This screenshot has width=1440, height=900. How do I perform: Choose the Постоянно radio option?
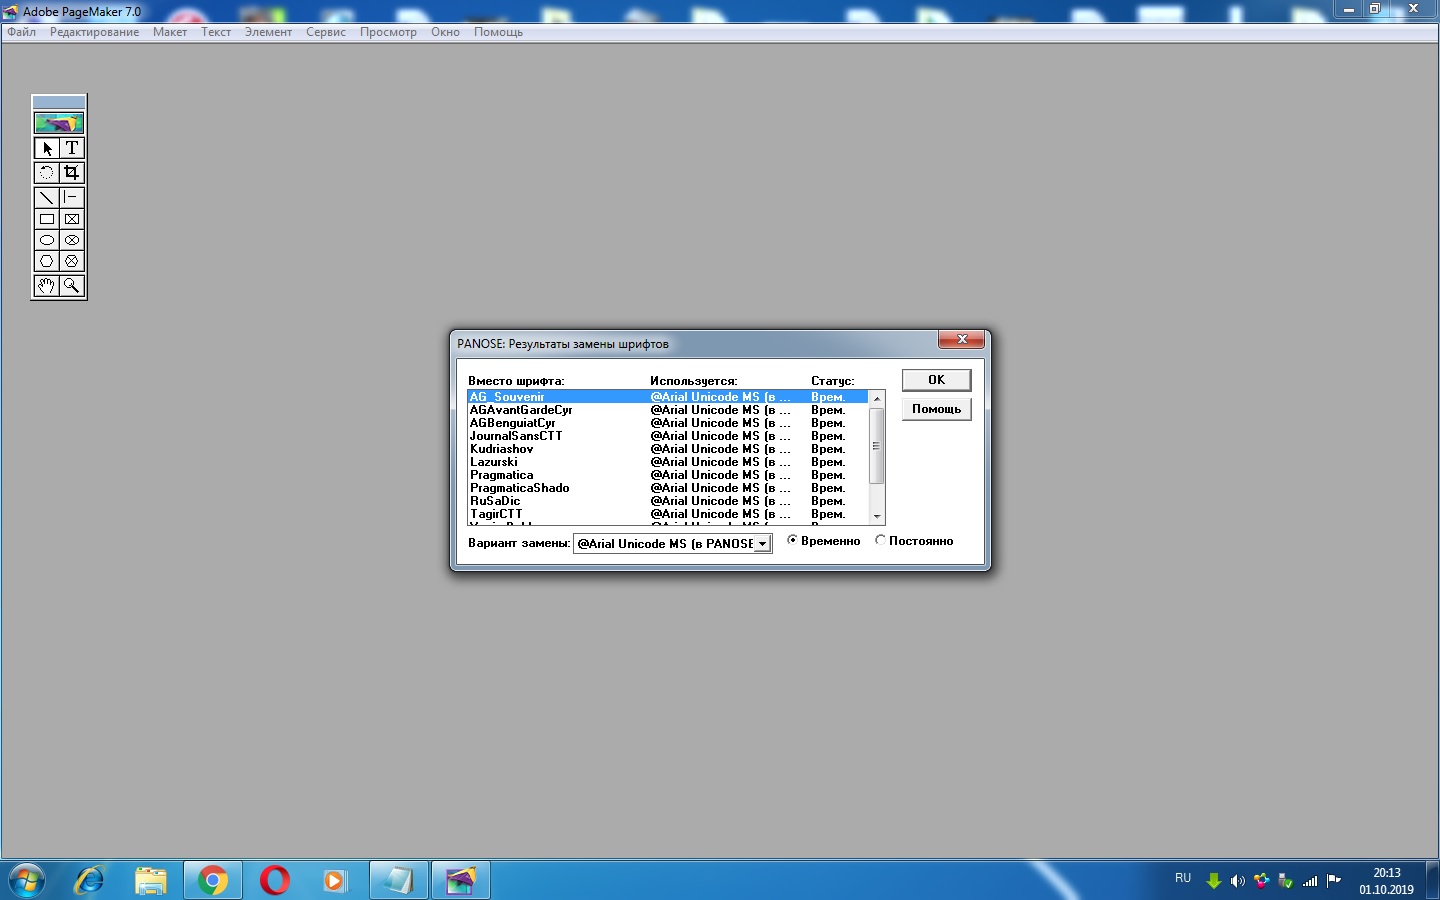pos(914,541)
